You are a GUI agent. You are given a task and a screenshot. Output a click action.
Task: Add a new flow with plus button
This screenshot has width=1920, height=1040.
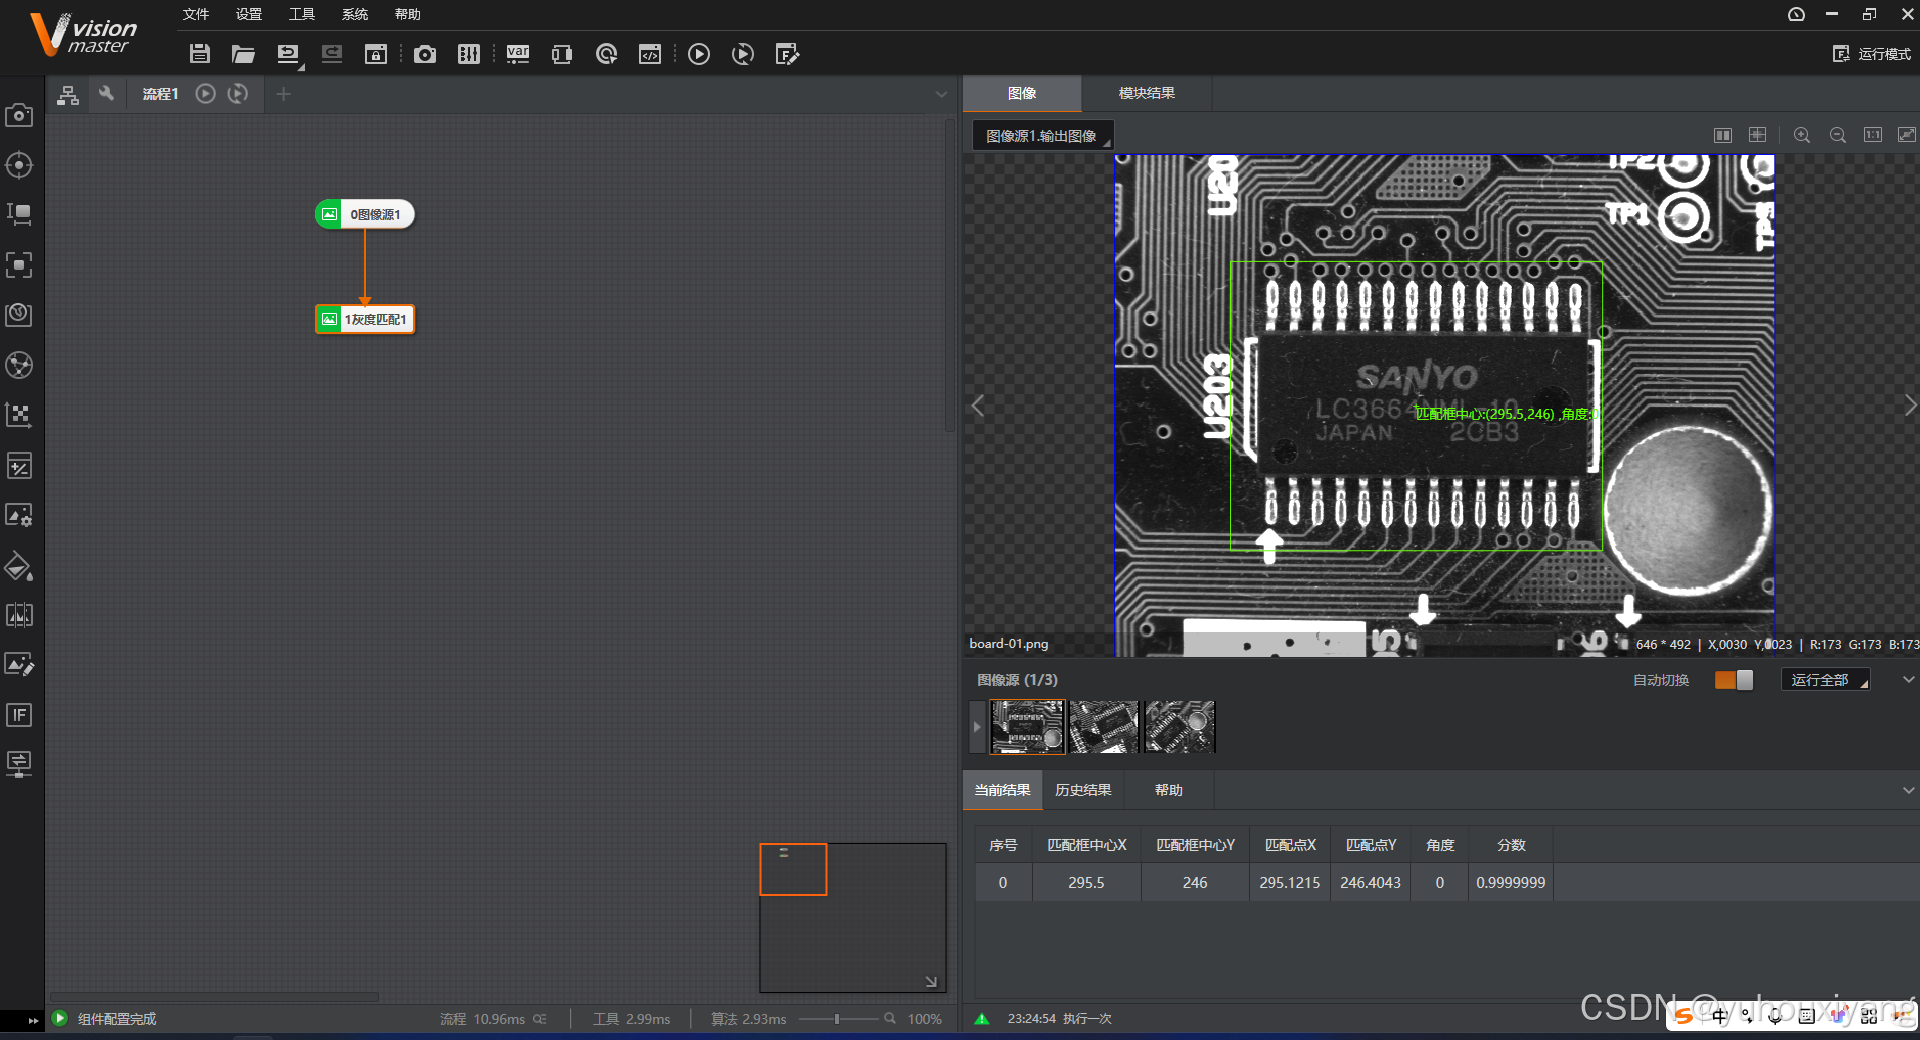pyautogui.click(x=284, y=94)
